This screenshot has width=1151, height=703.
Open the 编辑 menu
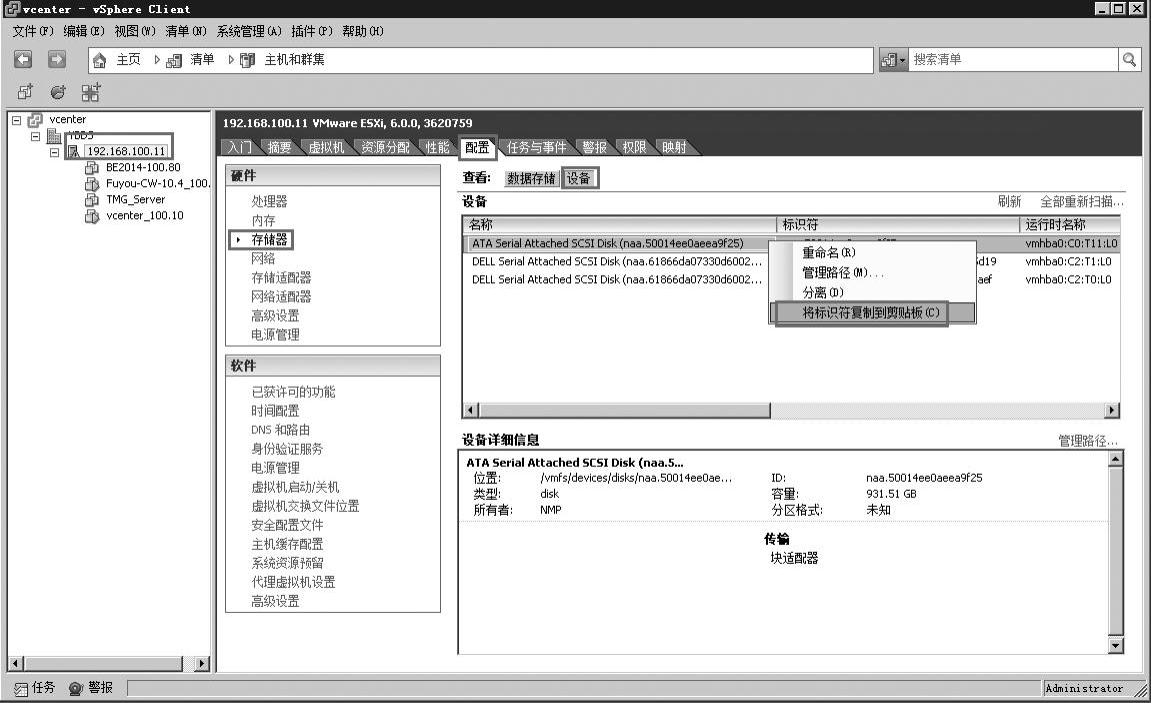(84, 31)
